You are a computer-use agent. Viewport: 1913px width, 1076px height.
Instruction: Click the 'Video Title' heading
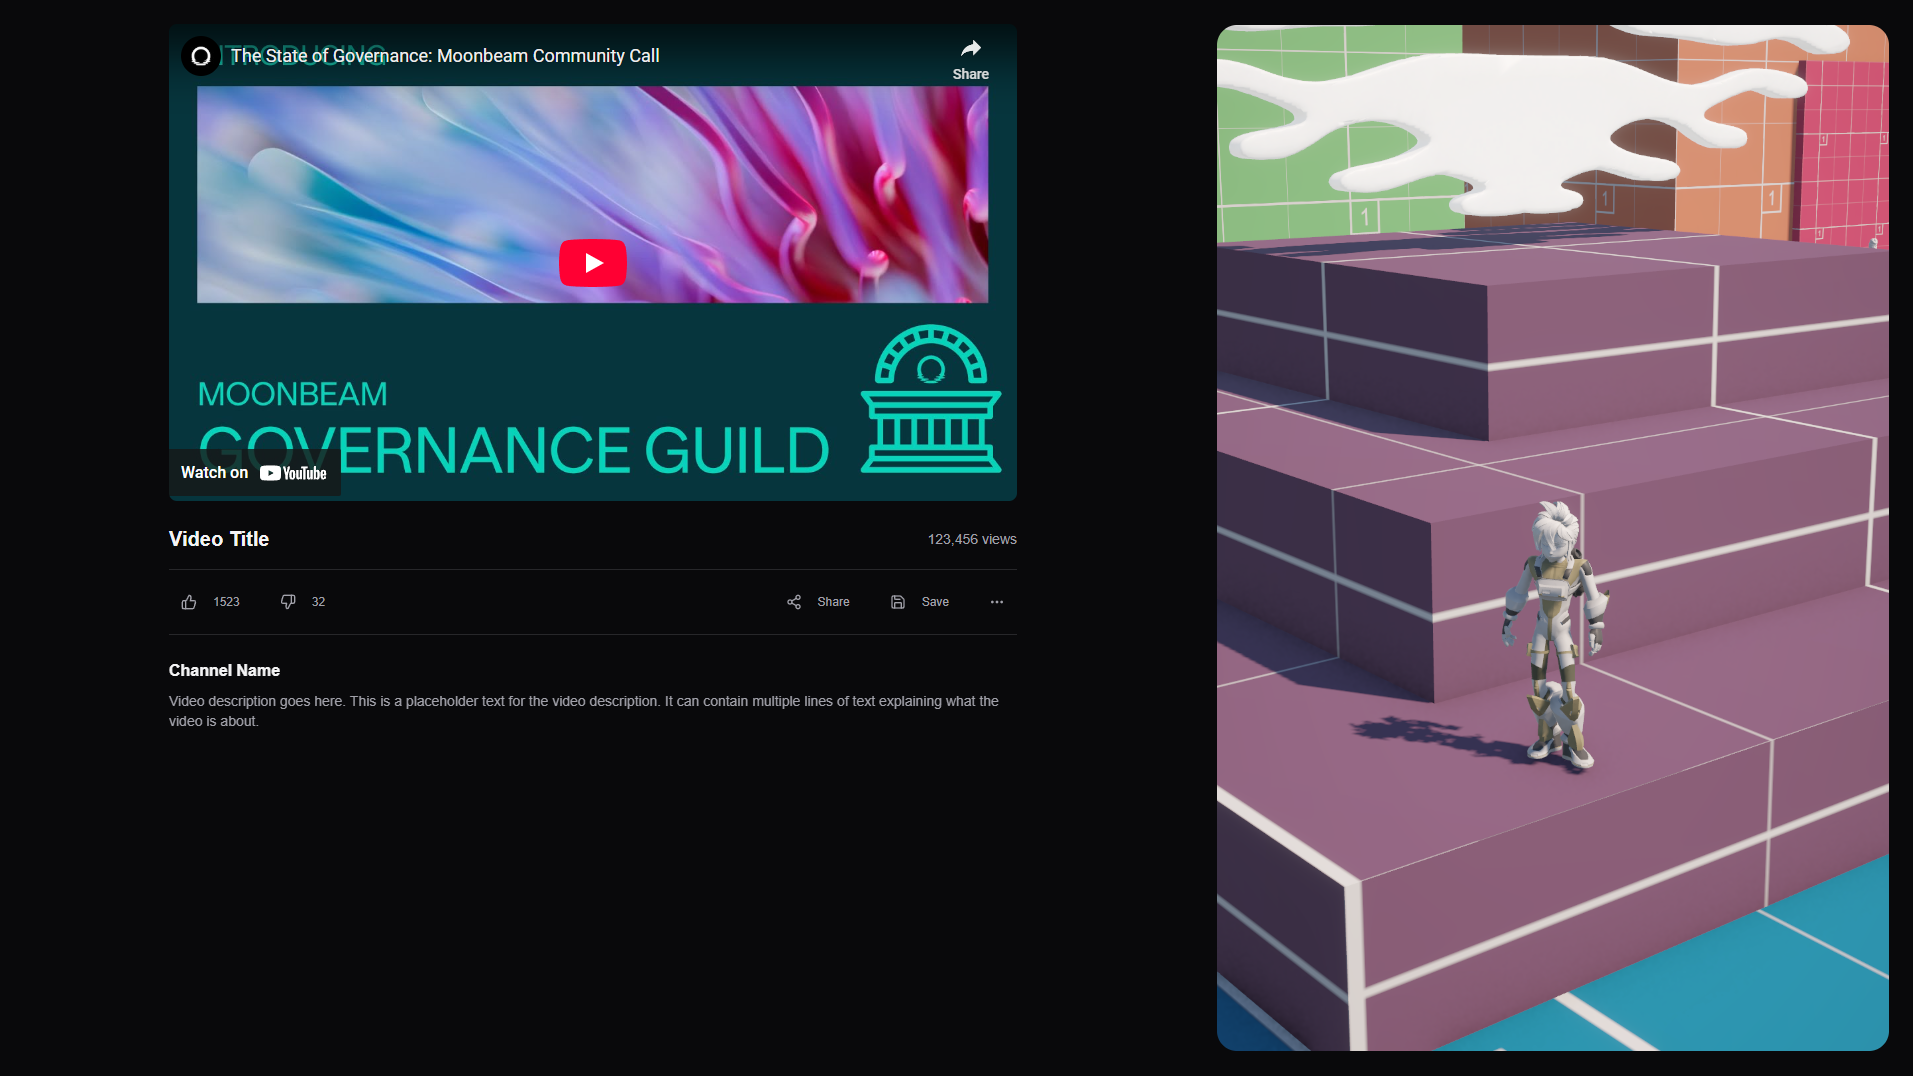pyautogui.click(x=218, y=538)
